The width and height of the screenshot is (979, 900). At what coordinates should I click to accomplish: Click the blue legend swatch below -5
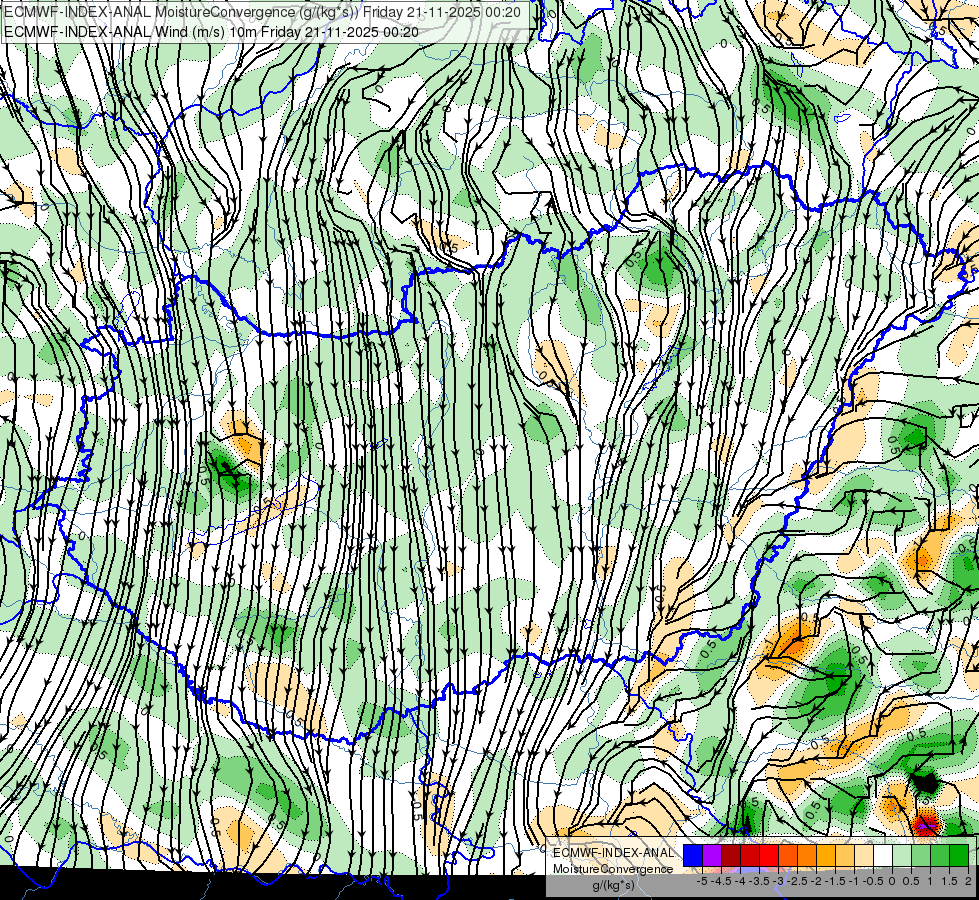(693, 855)
